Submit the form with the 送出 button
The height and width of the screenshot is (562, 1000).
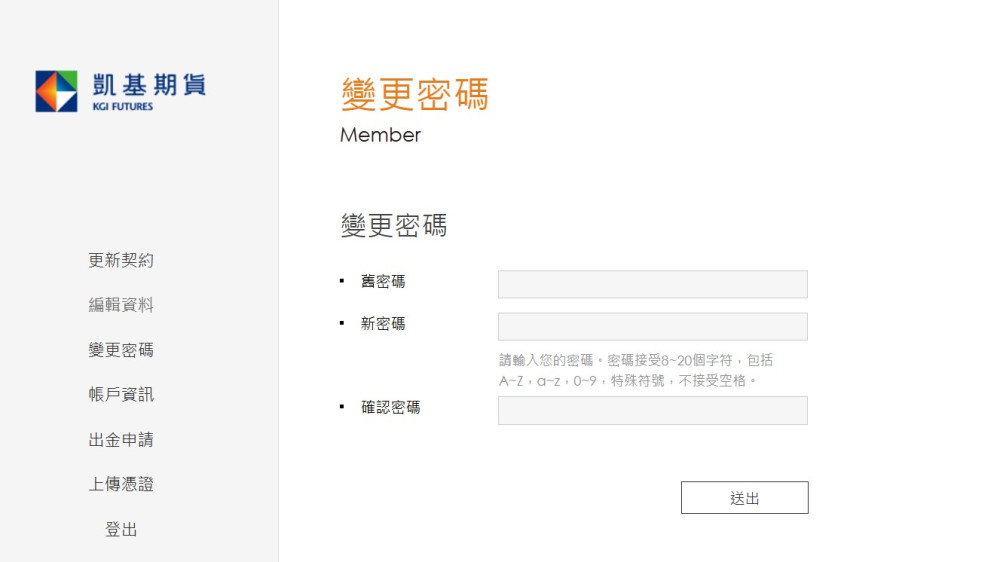pyautogui.click(x=744, y=498)
